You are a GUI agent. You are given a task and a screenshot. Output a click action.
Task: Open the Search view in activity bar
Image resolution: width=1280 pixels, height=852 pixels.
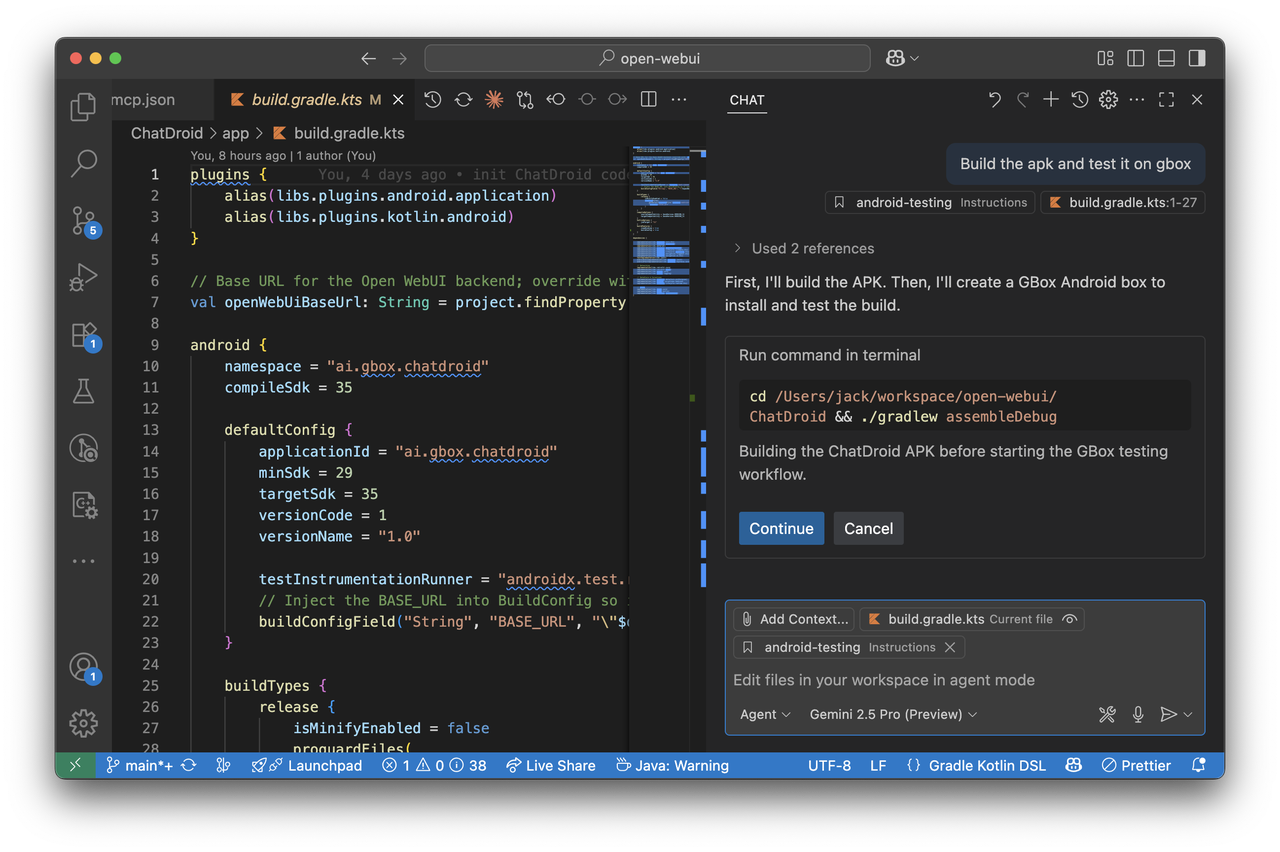coord(83,163)
